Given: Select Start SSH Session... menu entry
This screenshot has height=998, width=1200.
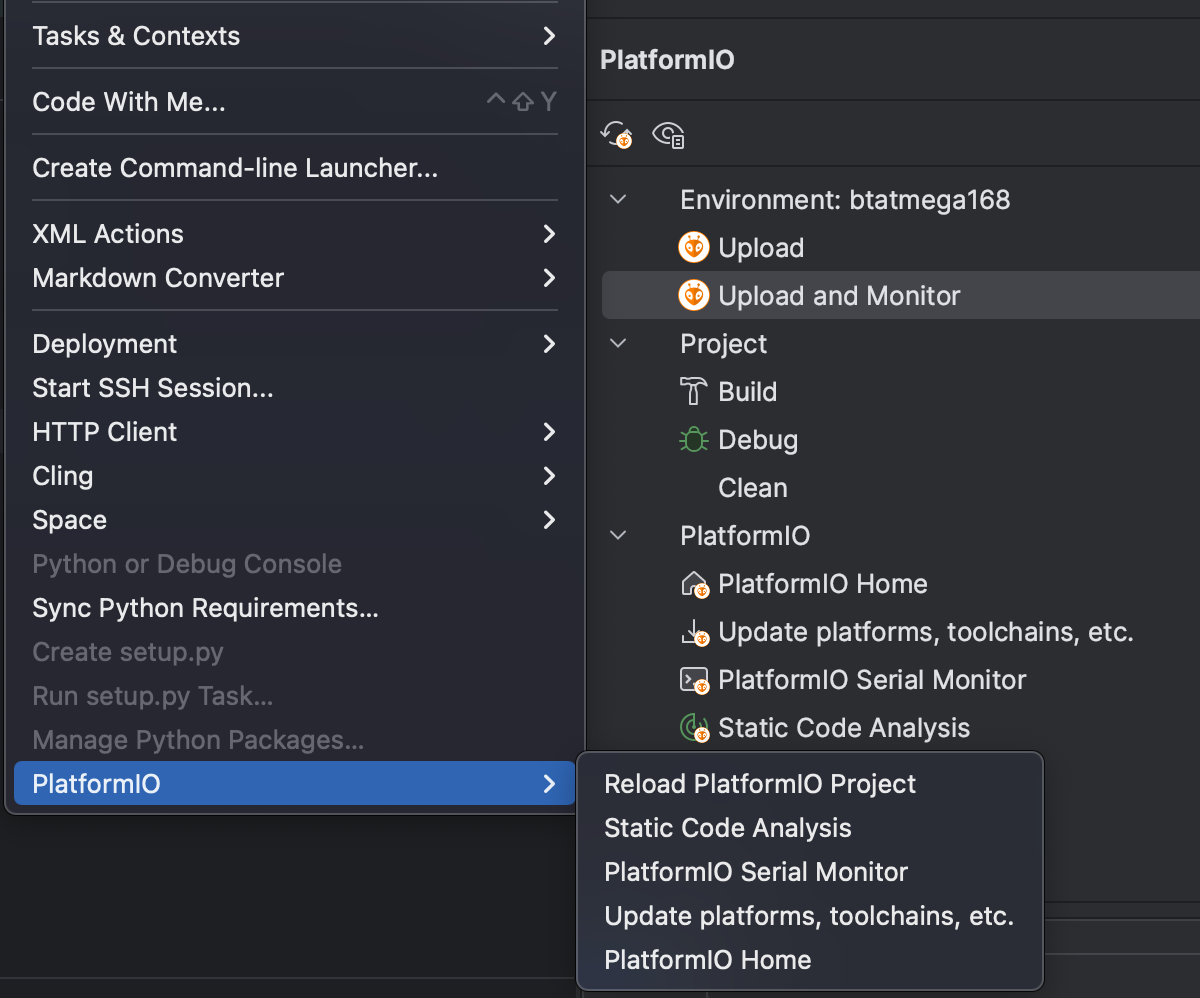Looking at the screenshot, I should (153, 388).
